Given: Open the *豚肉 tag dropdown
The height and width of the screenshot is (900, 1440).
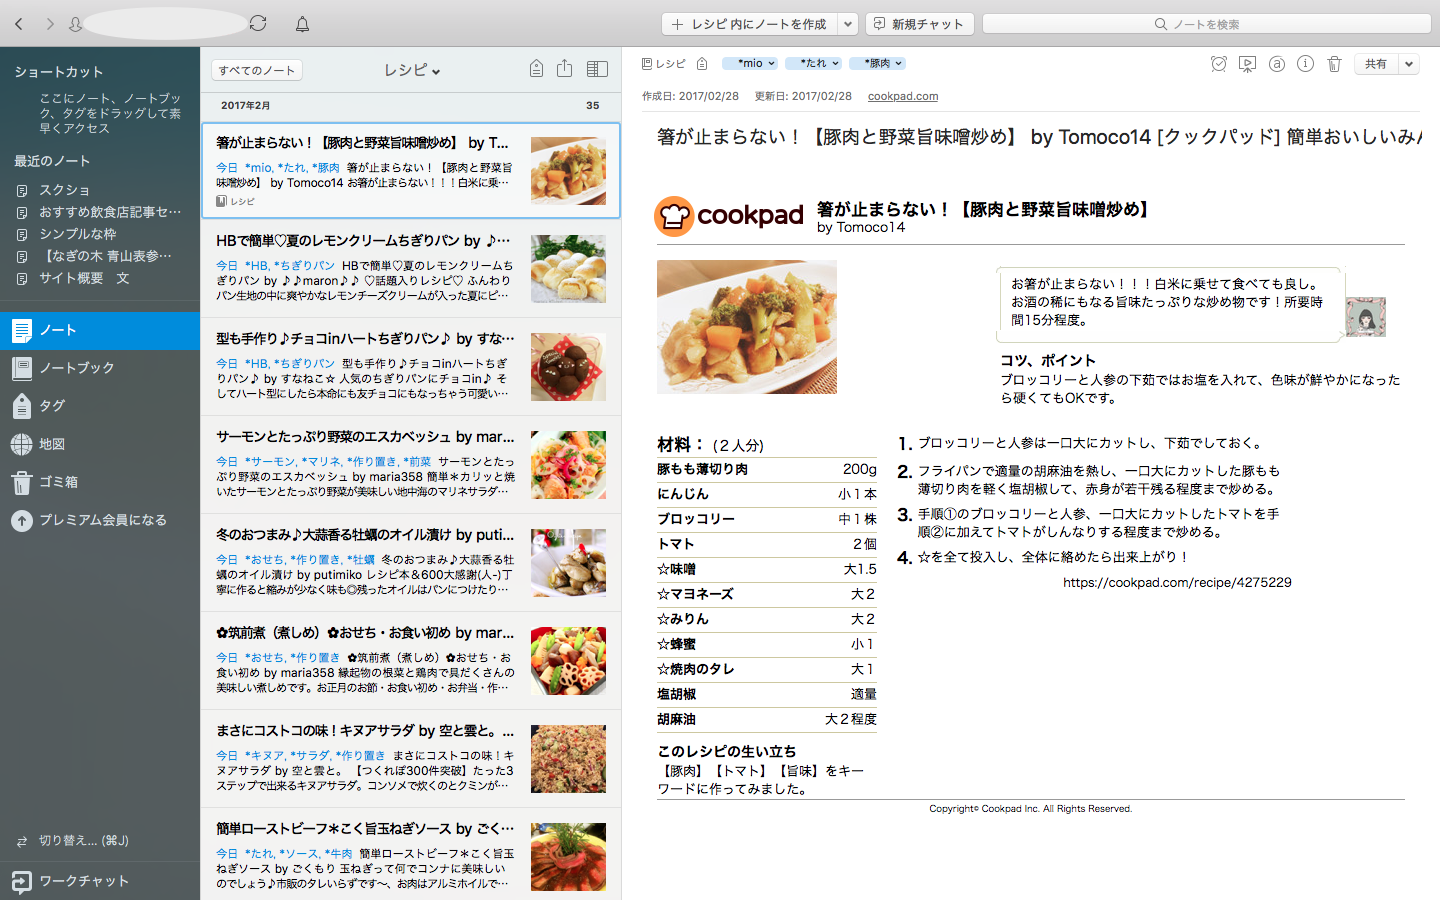Looking at the screenshot, I should click(x=877, y=63).
